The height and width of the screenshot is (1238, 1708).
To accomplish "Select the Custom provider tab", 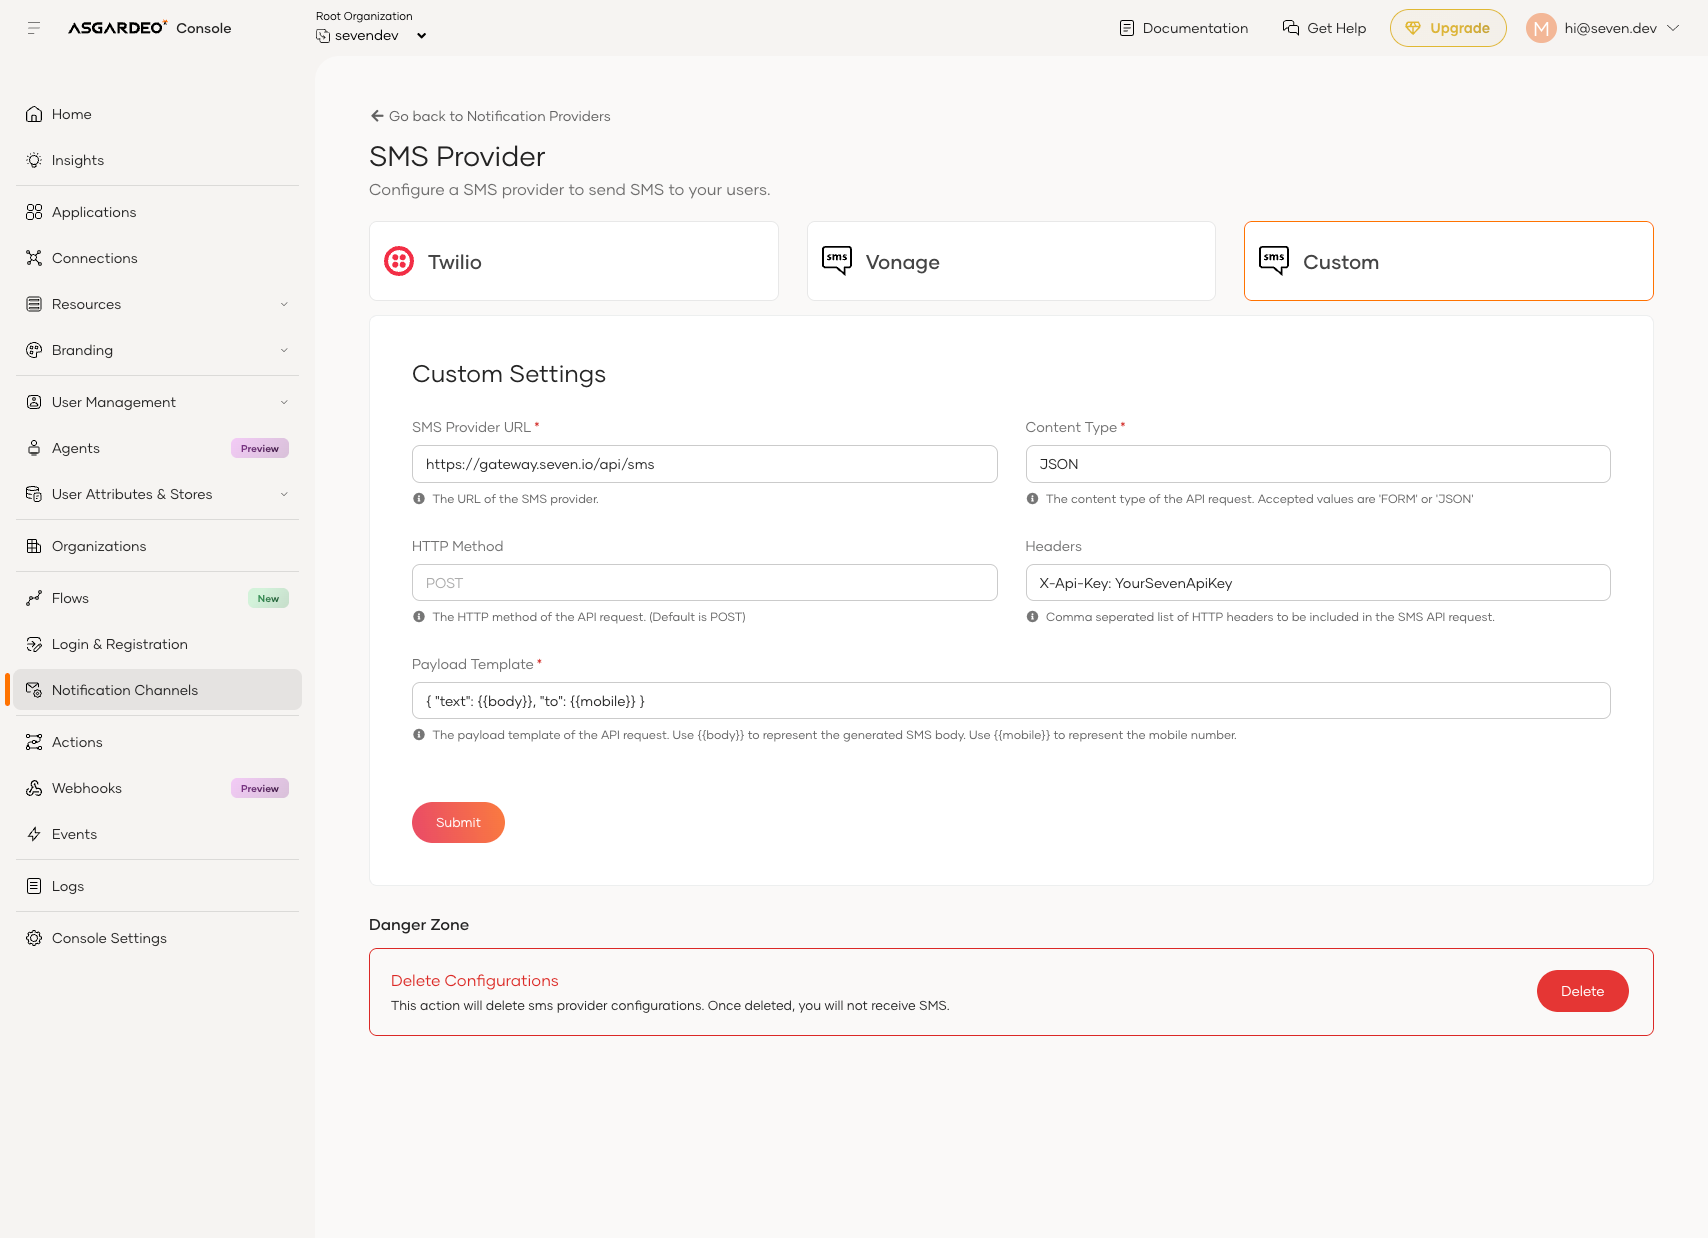I will [x=1447, y=261].
